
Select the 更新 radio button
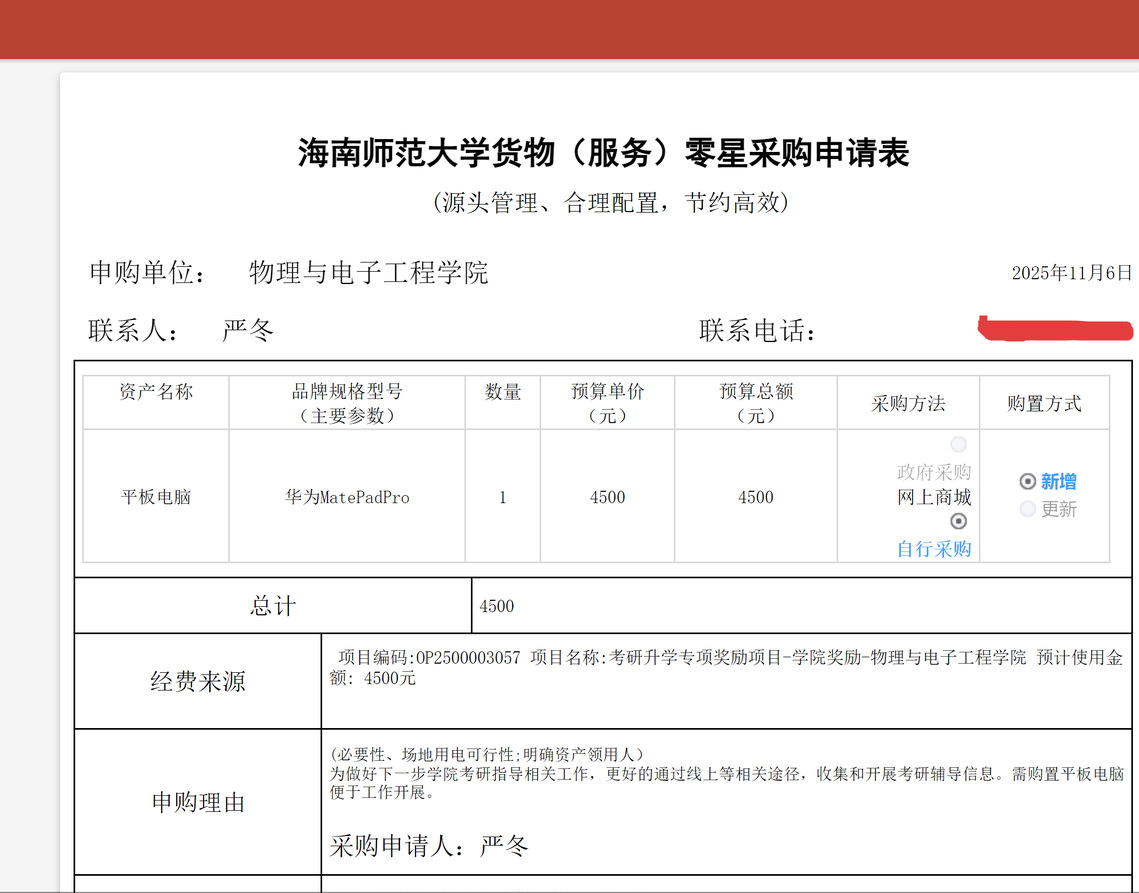click(x=1027, y=509)
